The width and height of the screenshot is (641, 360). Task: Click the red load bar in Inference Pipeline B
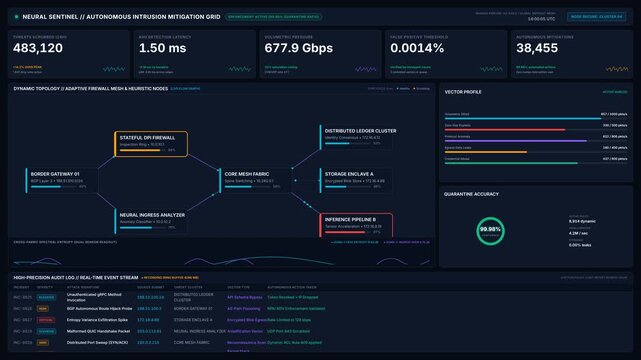click(x=345, y=232)
